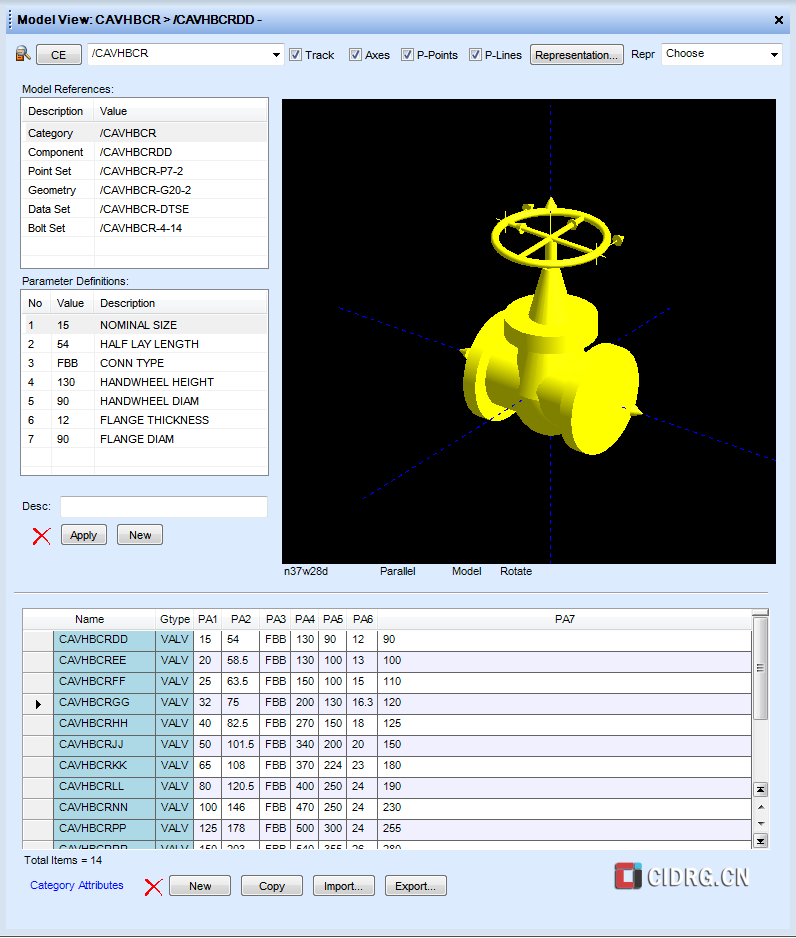
Task: Jump to the top of table with scroll-to-first arrow
Action: point(760,789)
